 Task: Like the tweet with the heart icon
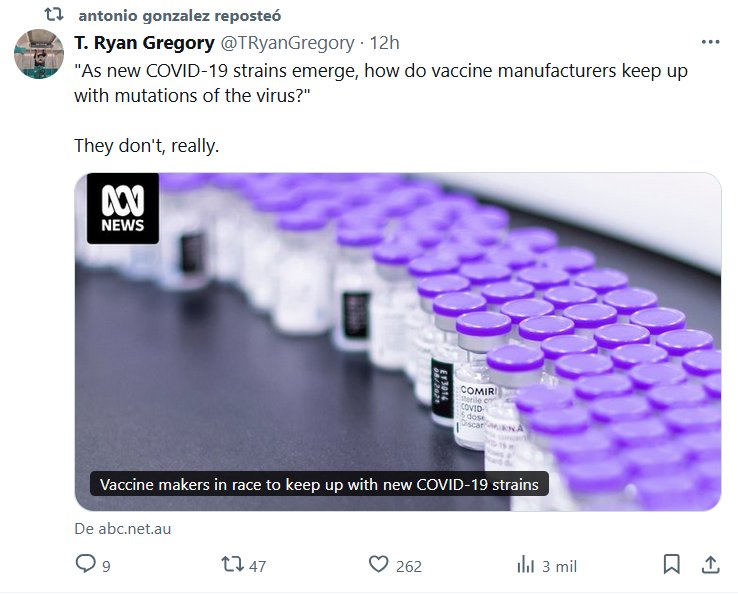pyautogui.click(x=378, y=565)
